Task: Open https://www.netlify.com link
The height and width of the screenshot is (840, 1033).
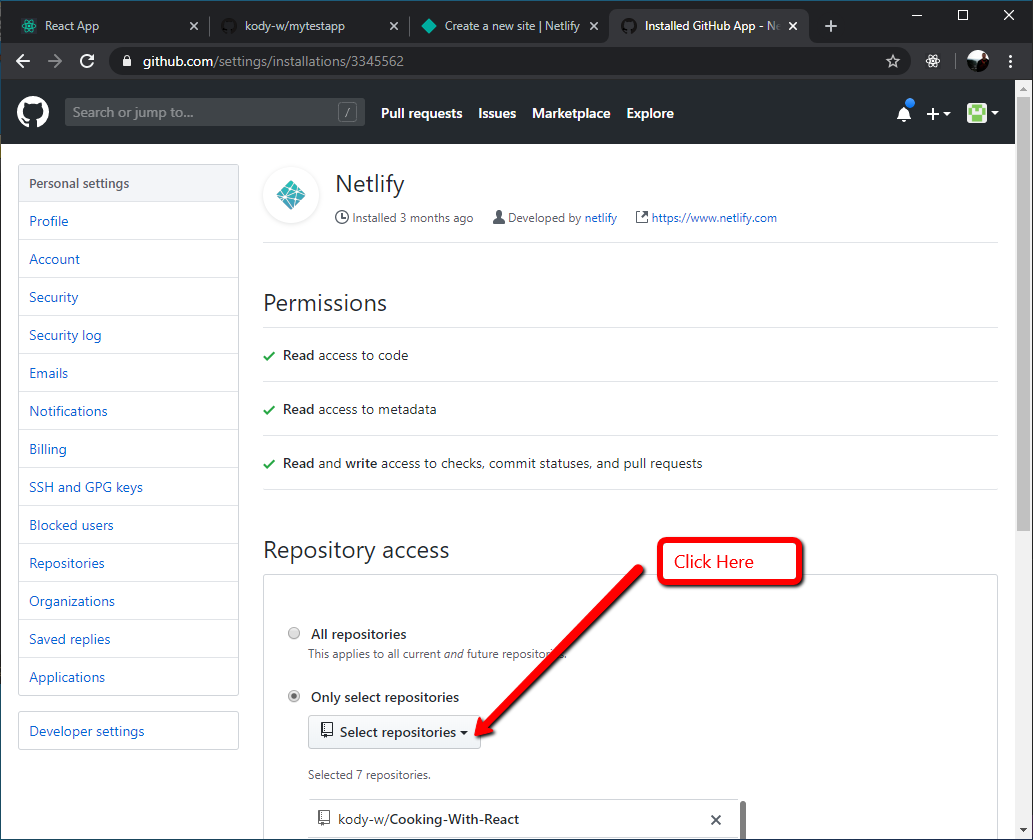Action: [x=714, y=217]
